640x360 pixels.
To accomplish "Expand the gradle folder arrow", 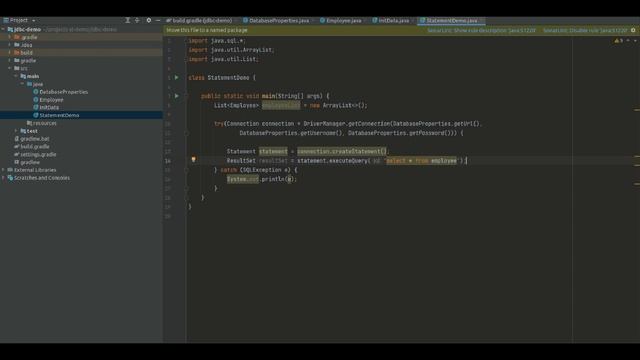I will tap(10, 60).
